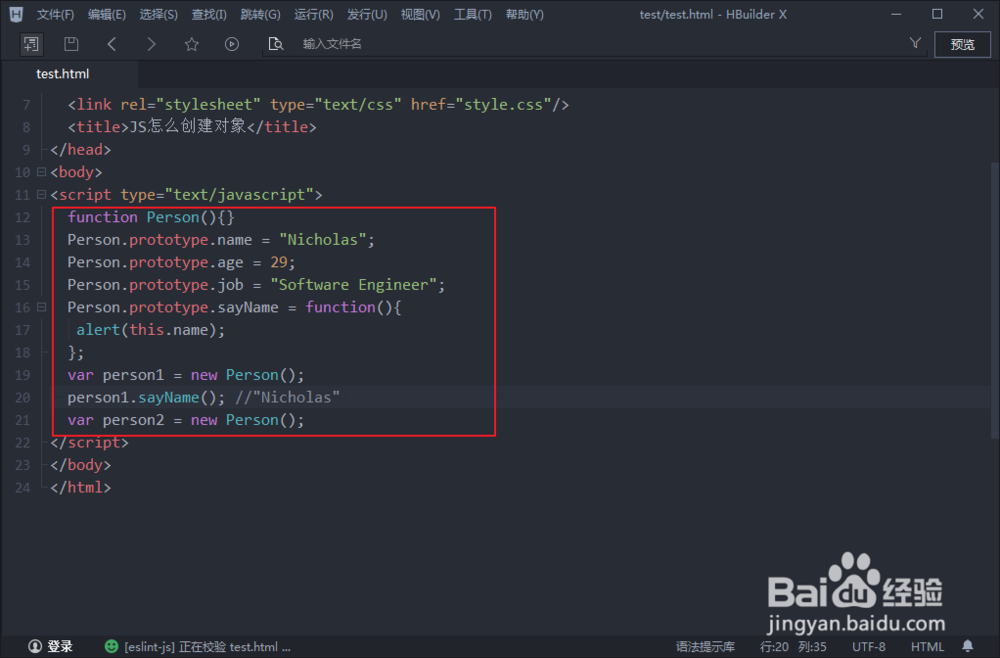
Task: Collapse the script tag fold on line 11
Action: tap(41, 194)
